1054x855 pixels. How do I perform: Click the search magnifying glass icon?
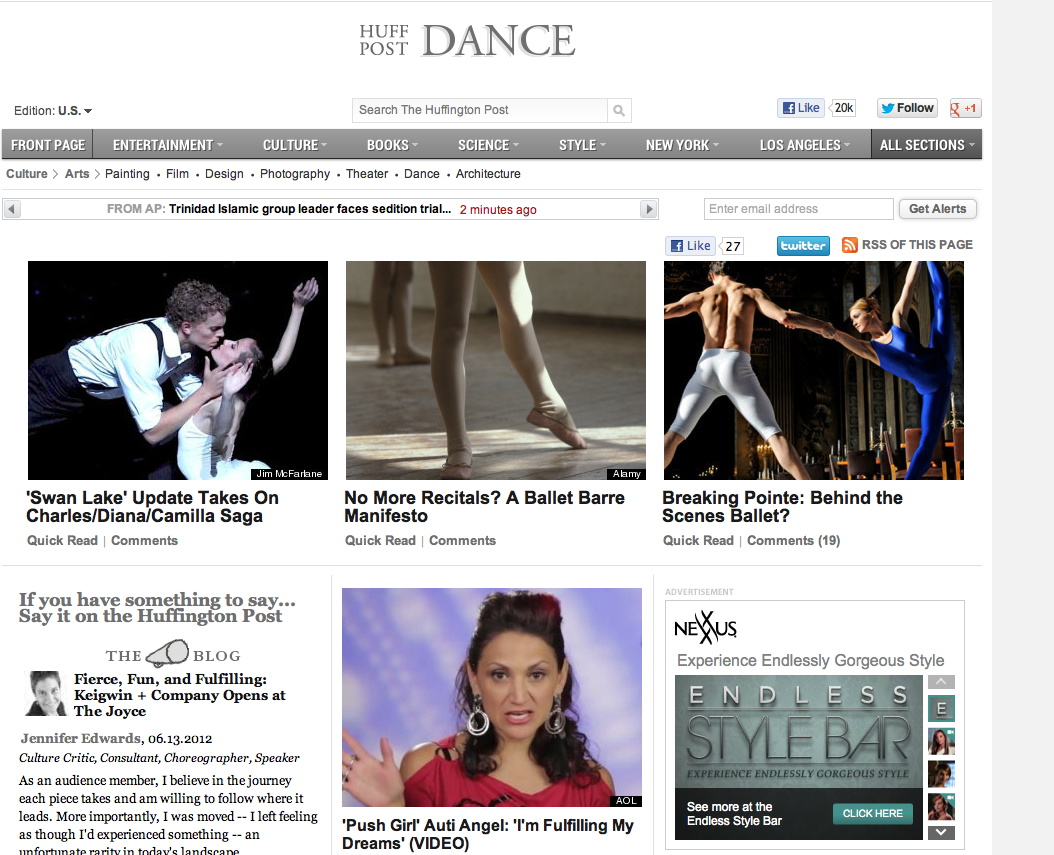click(x=619, y=110)
